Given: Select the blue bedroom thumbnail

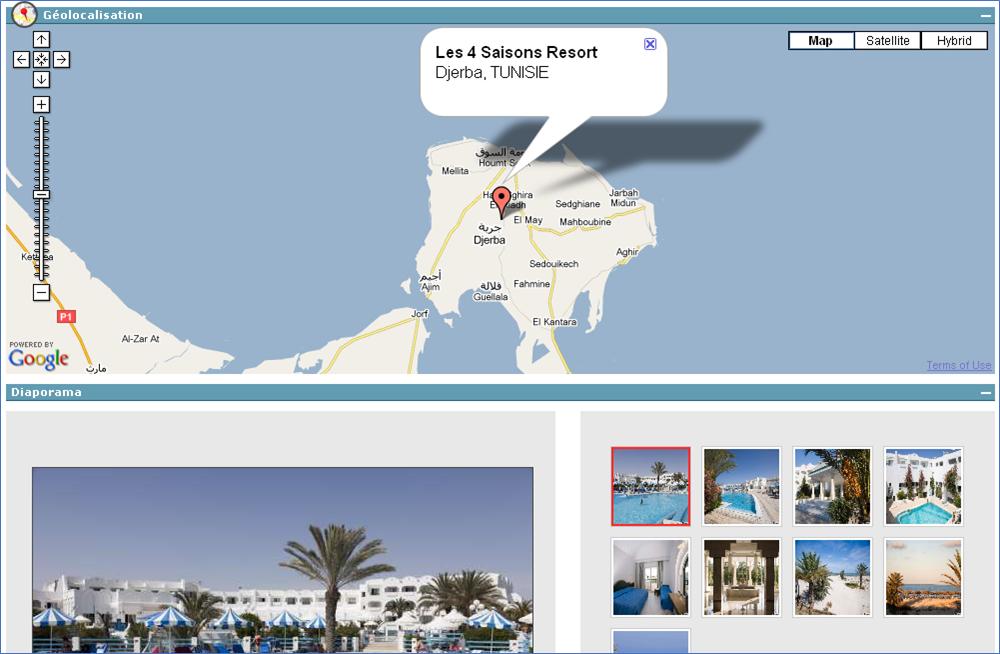Looking at the screenshot, I should pos(651,577).
